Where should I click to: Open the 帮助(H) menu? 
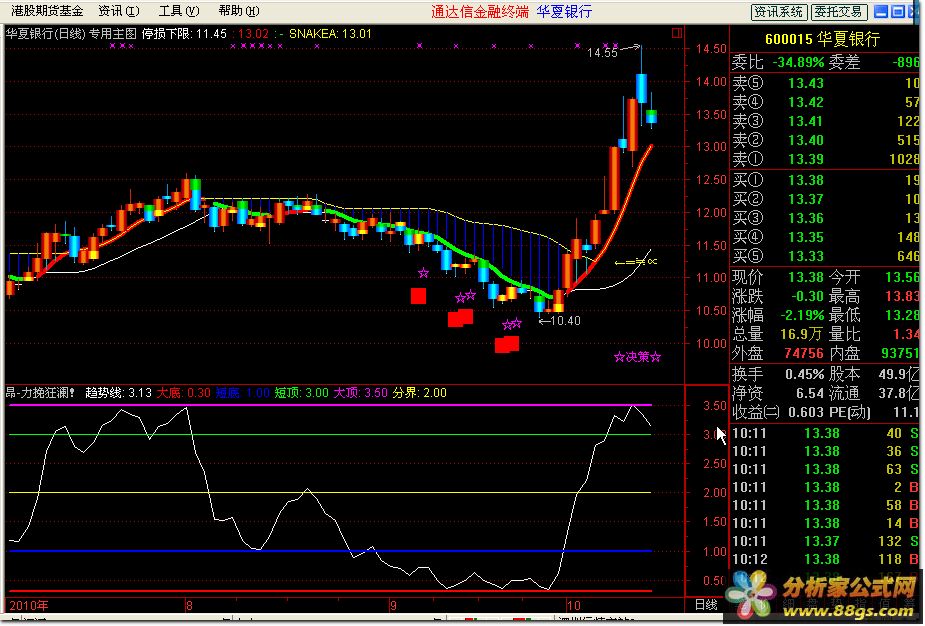click(238, 11)
